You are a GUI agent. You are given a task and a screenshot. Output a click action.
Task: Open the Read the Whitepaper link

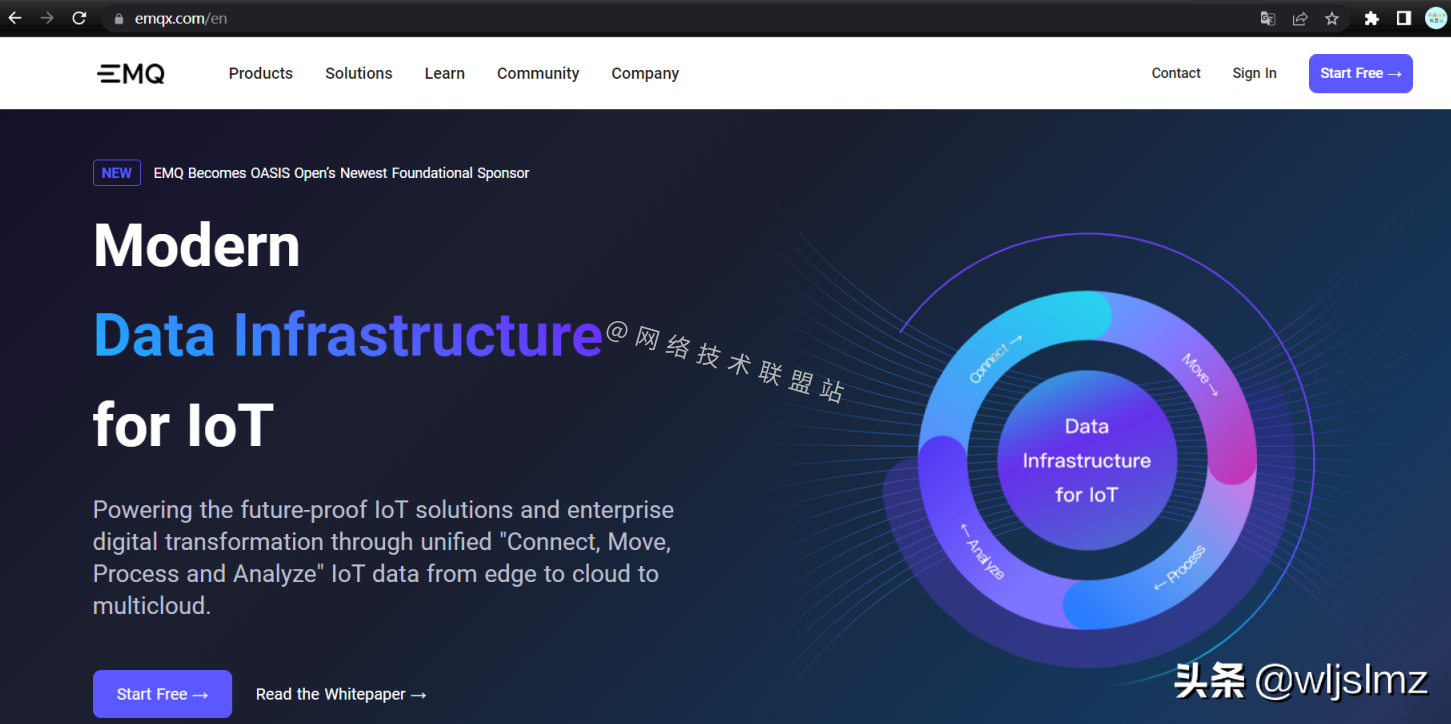point(341,694)
